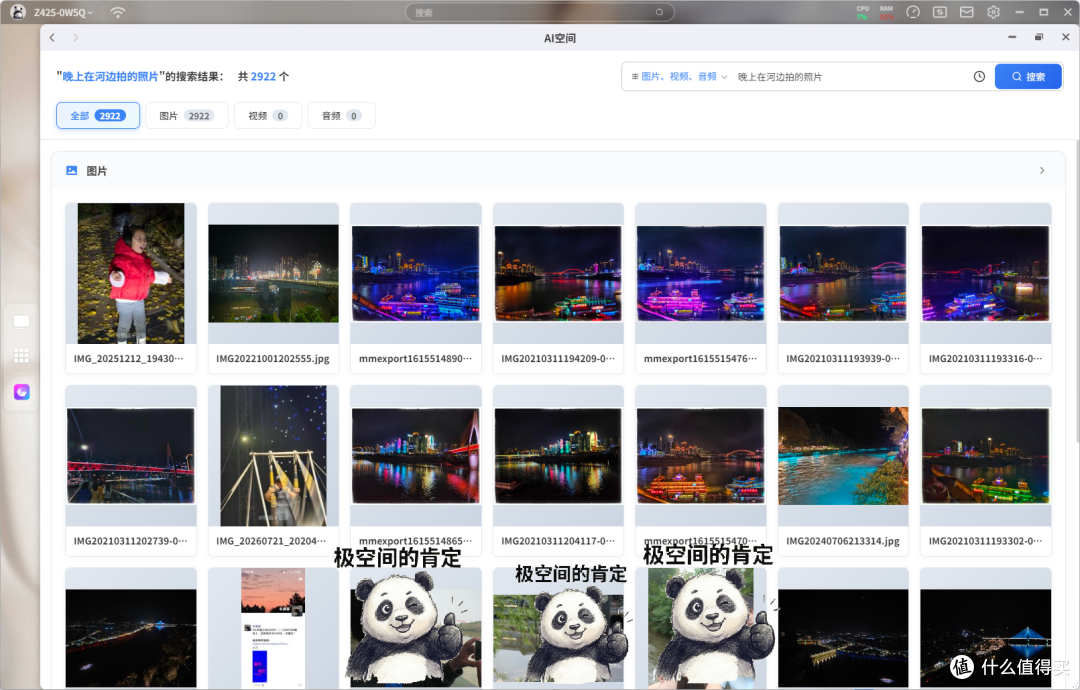Open the Z425-0W5Q device dropdown

coord(63,12)
